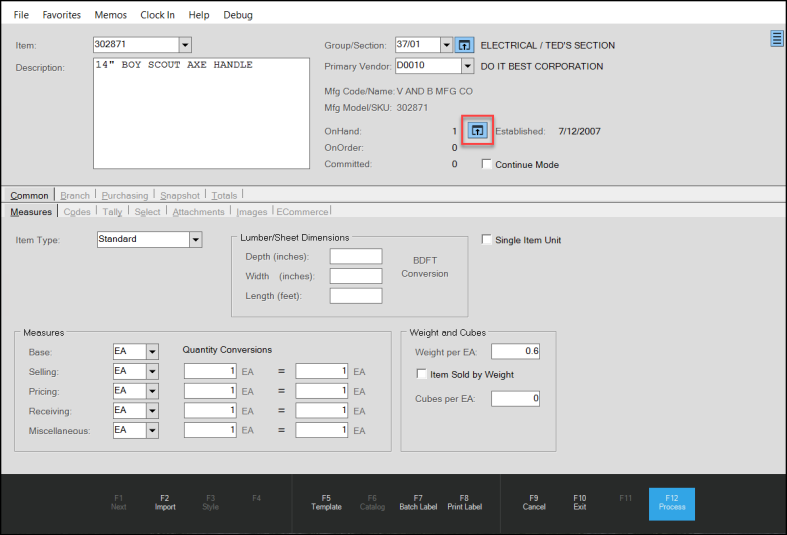Click the F10 Exit button

click(x=580, y=502)
